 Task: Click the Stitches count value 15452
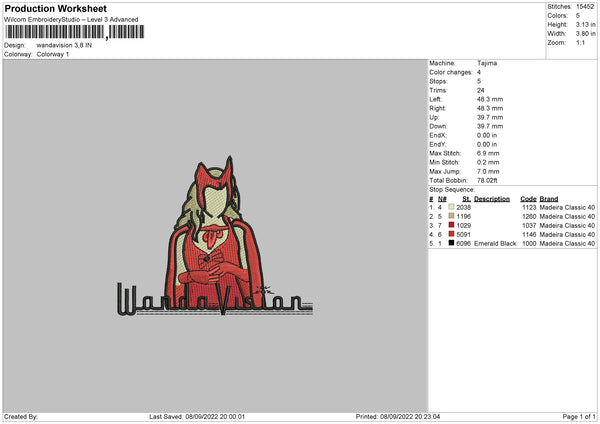click(585, 7)
